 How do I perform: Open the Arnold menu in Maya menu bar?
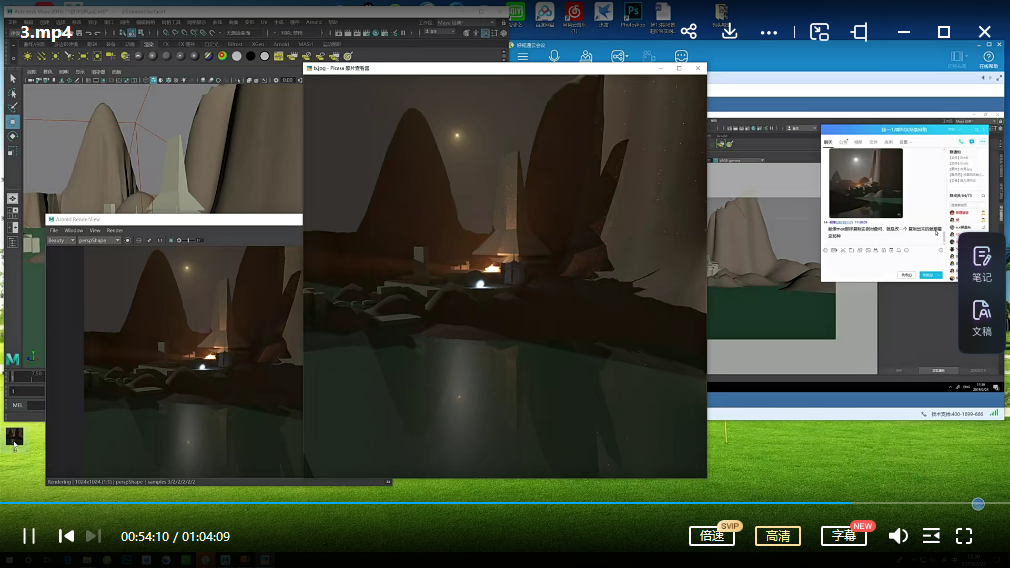pos(314,22)
